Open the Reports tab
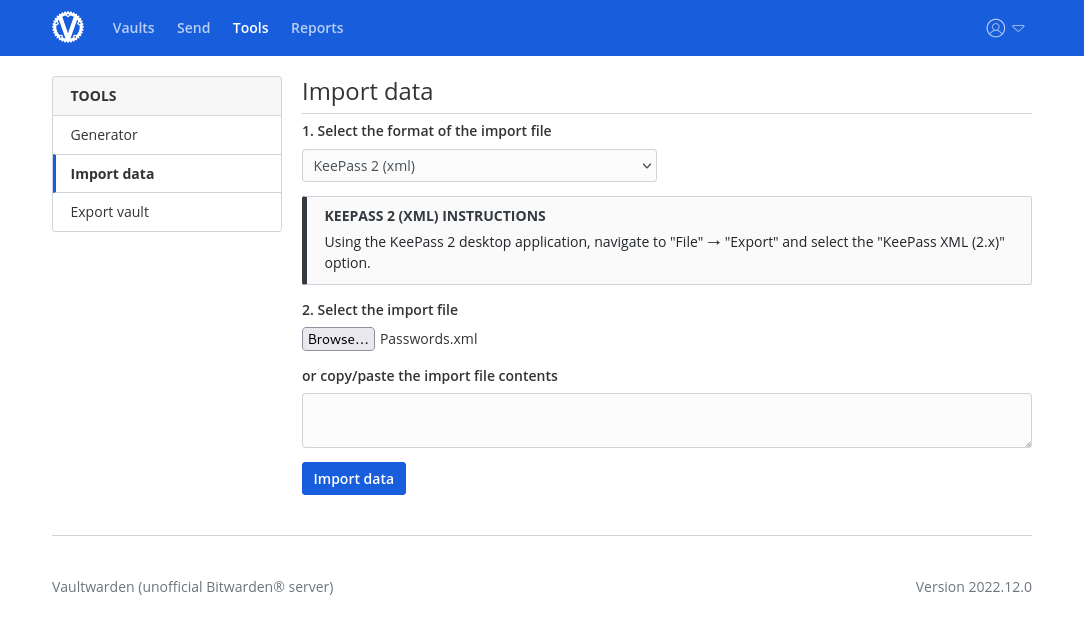 click(317, 28)
